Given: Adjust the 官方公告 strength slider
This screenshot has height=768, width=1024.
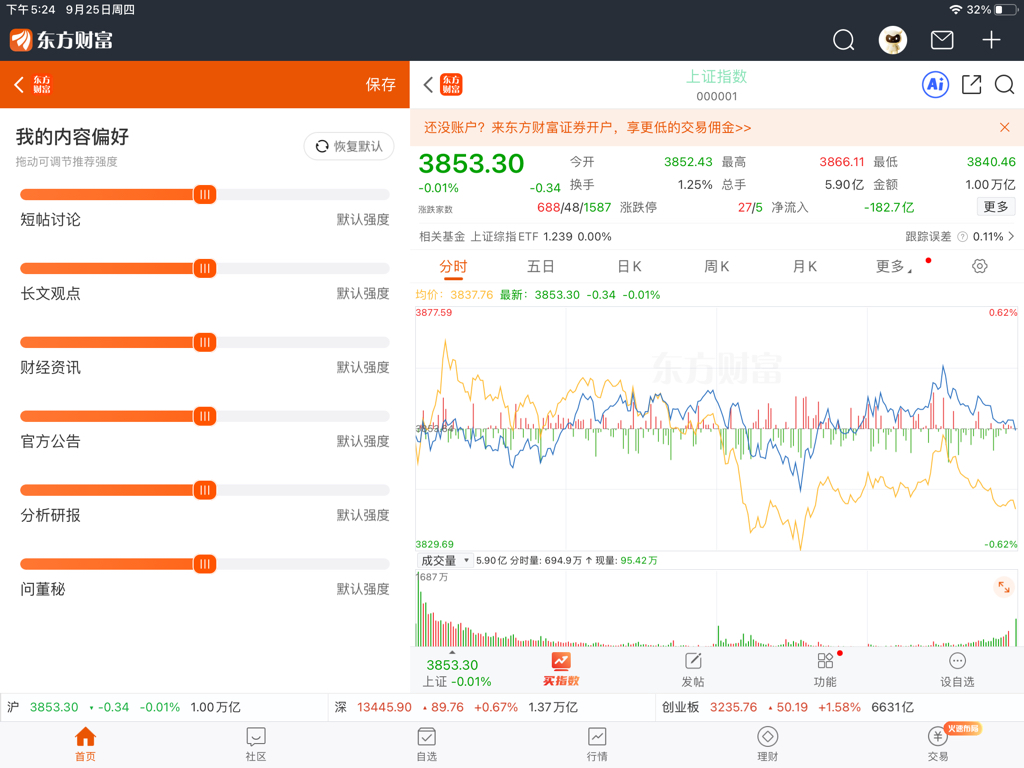Looking at the screenshot, I should [205, 415].
